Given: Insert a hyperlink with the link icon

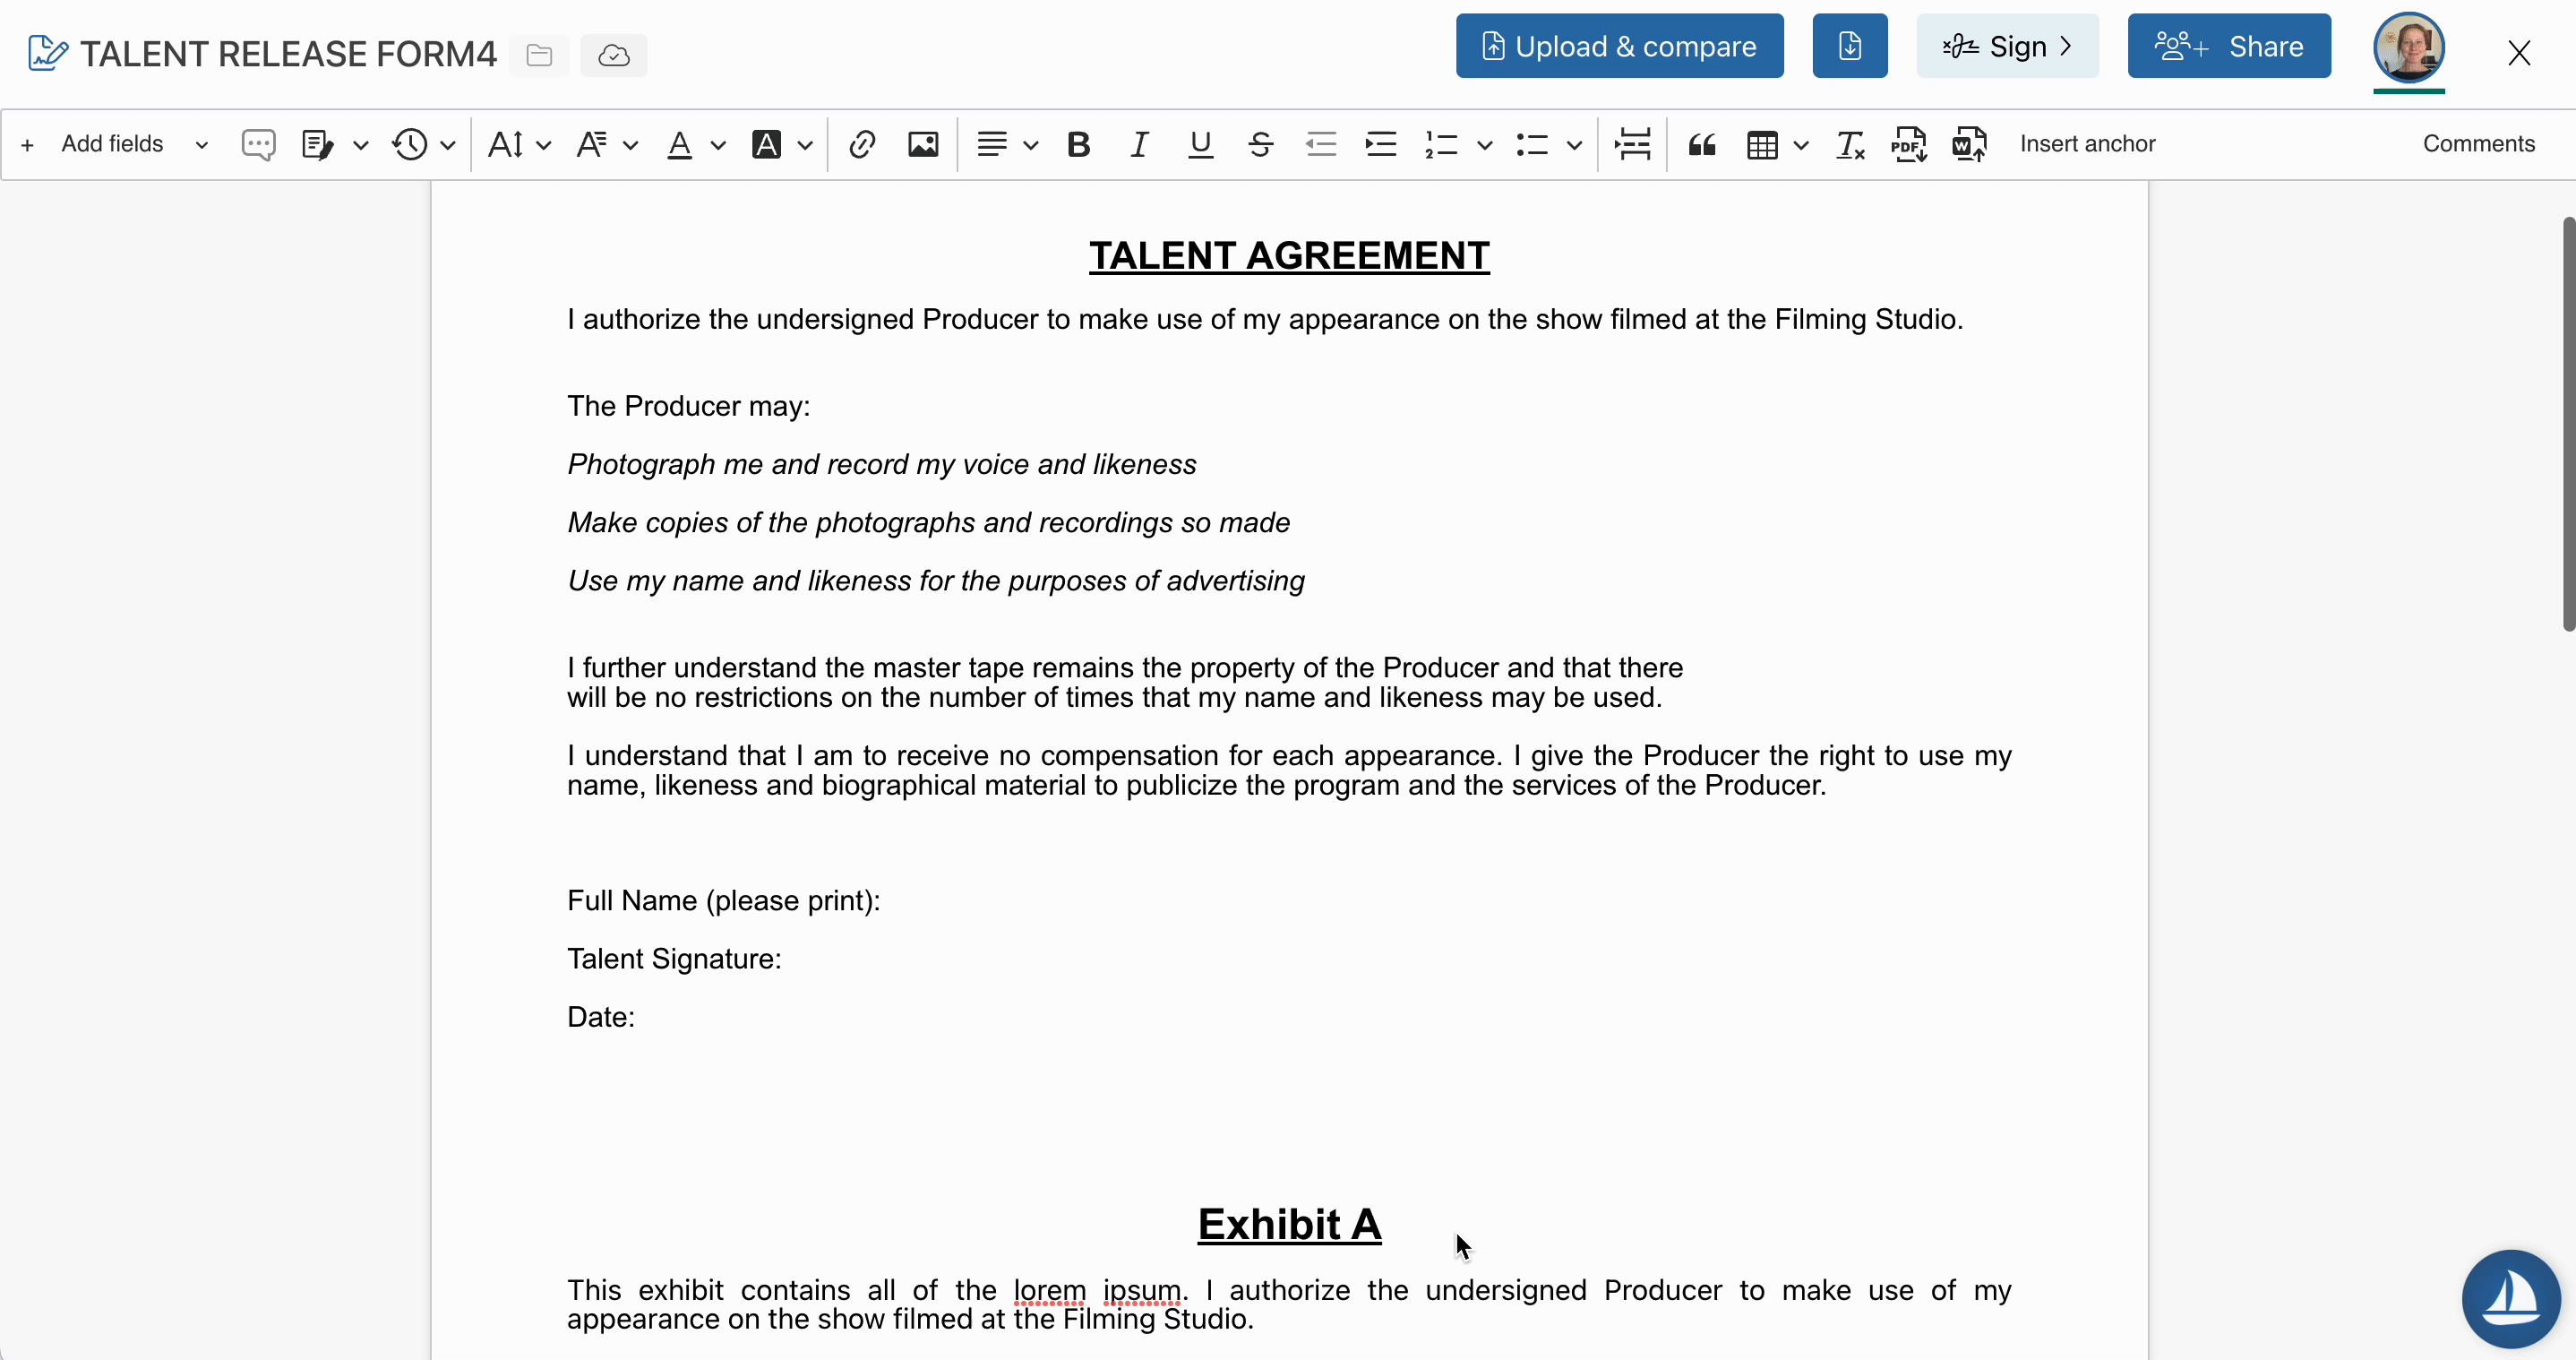Looking at the screenshot, I should point(862,145).
